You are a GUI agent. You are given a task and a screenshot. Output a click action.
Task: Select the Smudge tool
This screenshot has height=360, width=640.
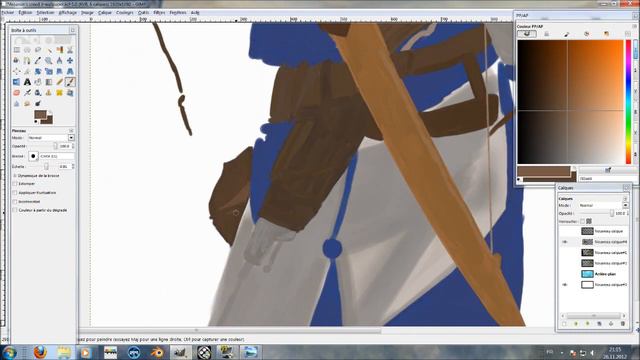click(x=27, y=103)
